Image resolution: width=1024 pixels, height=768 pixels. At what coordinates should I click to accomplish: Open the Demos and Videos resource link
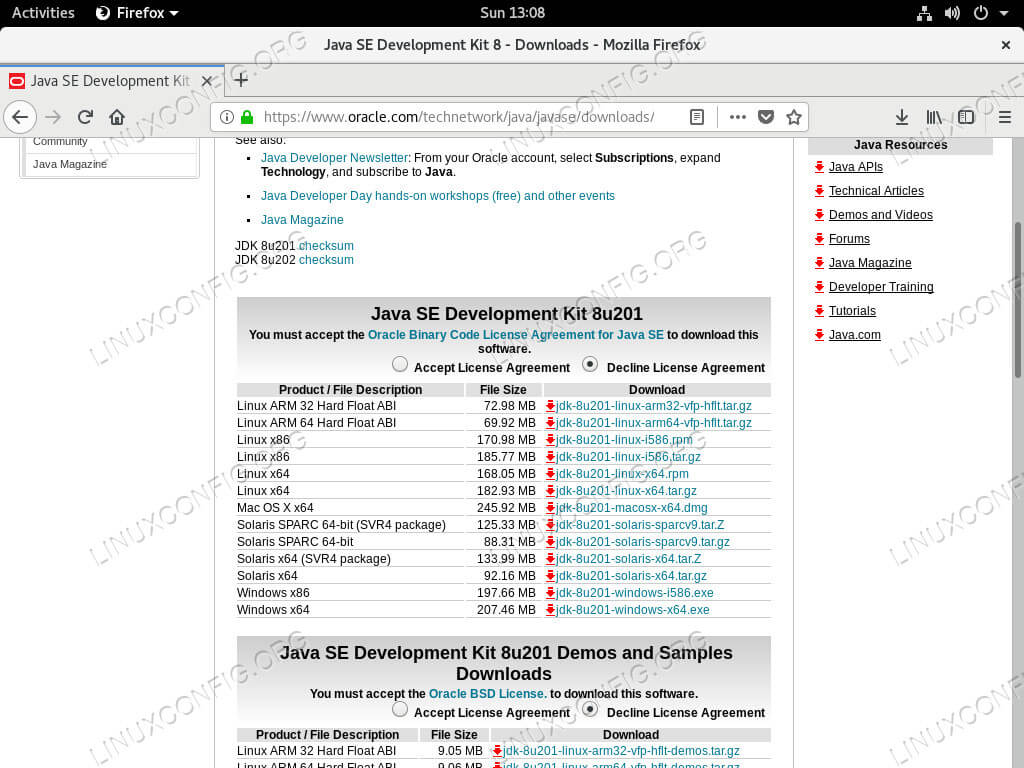[x=880, y=215]
